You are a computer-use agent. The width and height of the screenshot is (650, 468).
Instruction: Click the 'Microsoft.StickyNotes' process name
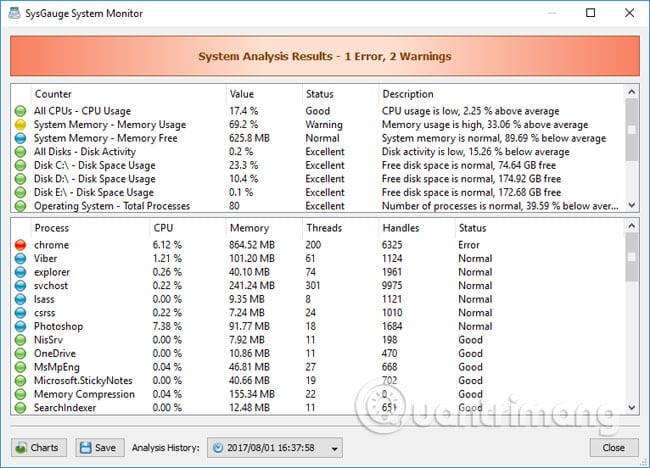tap(83, 381)
